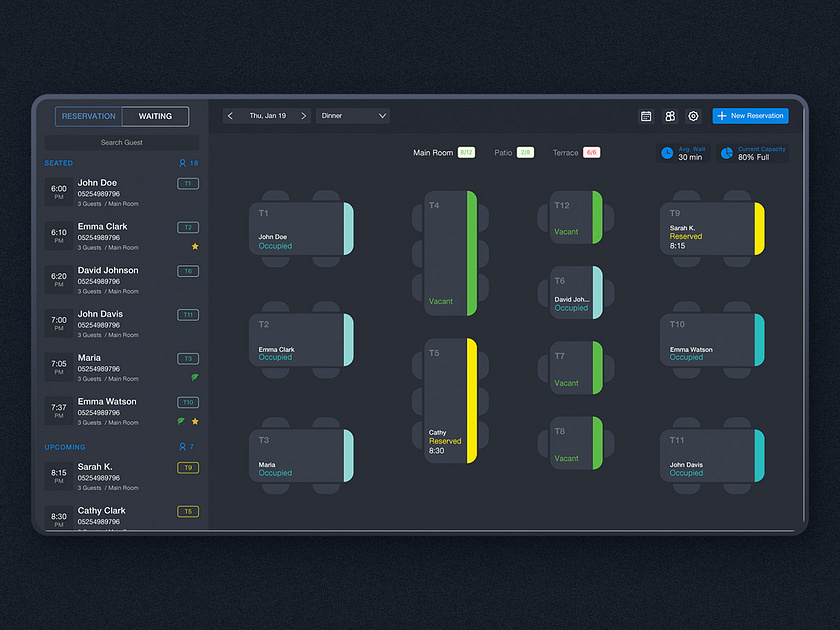Switch to the WAITING tab
Screen dimensions: 840x630
pos(155,116)
